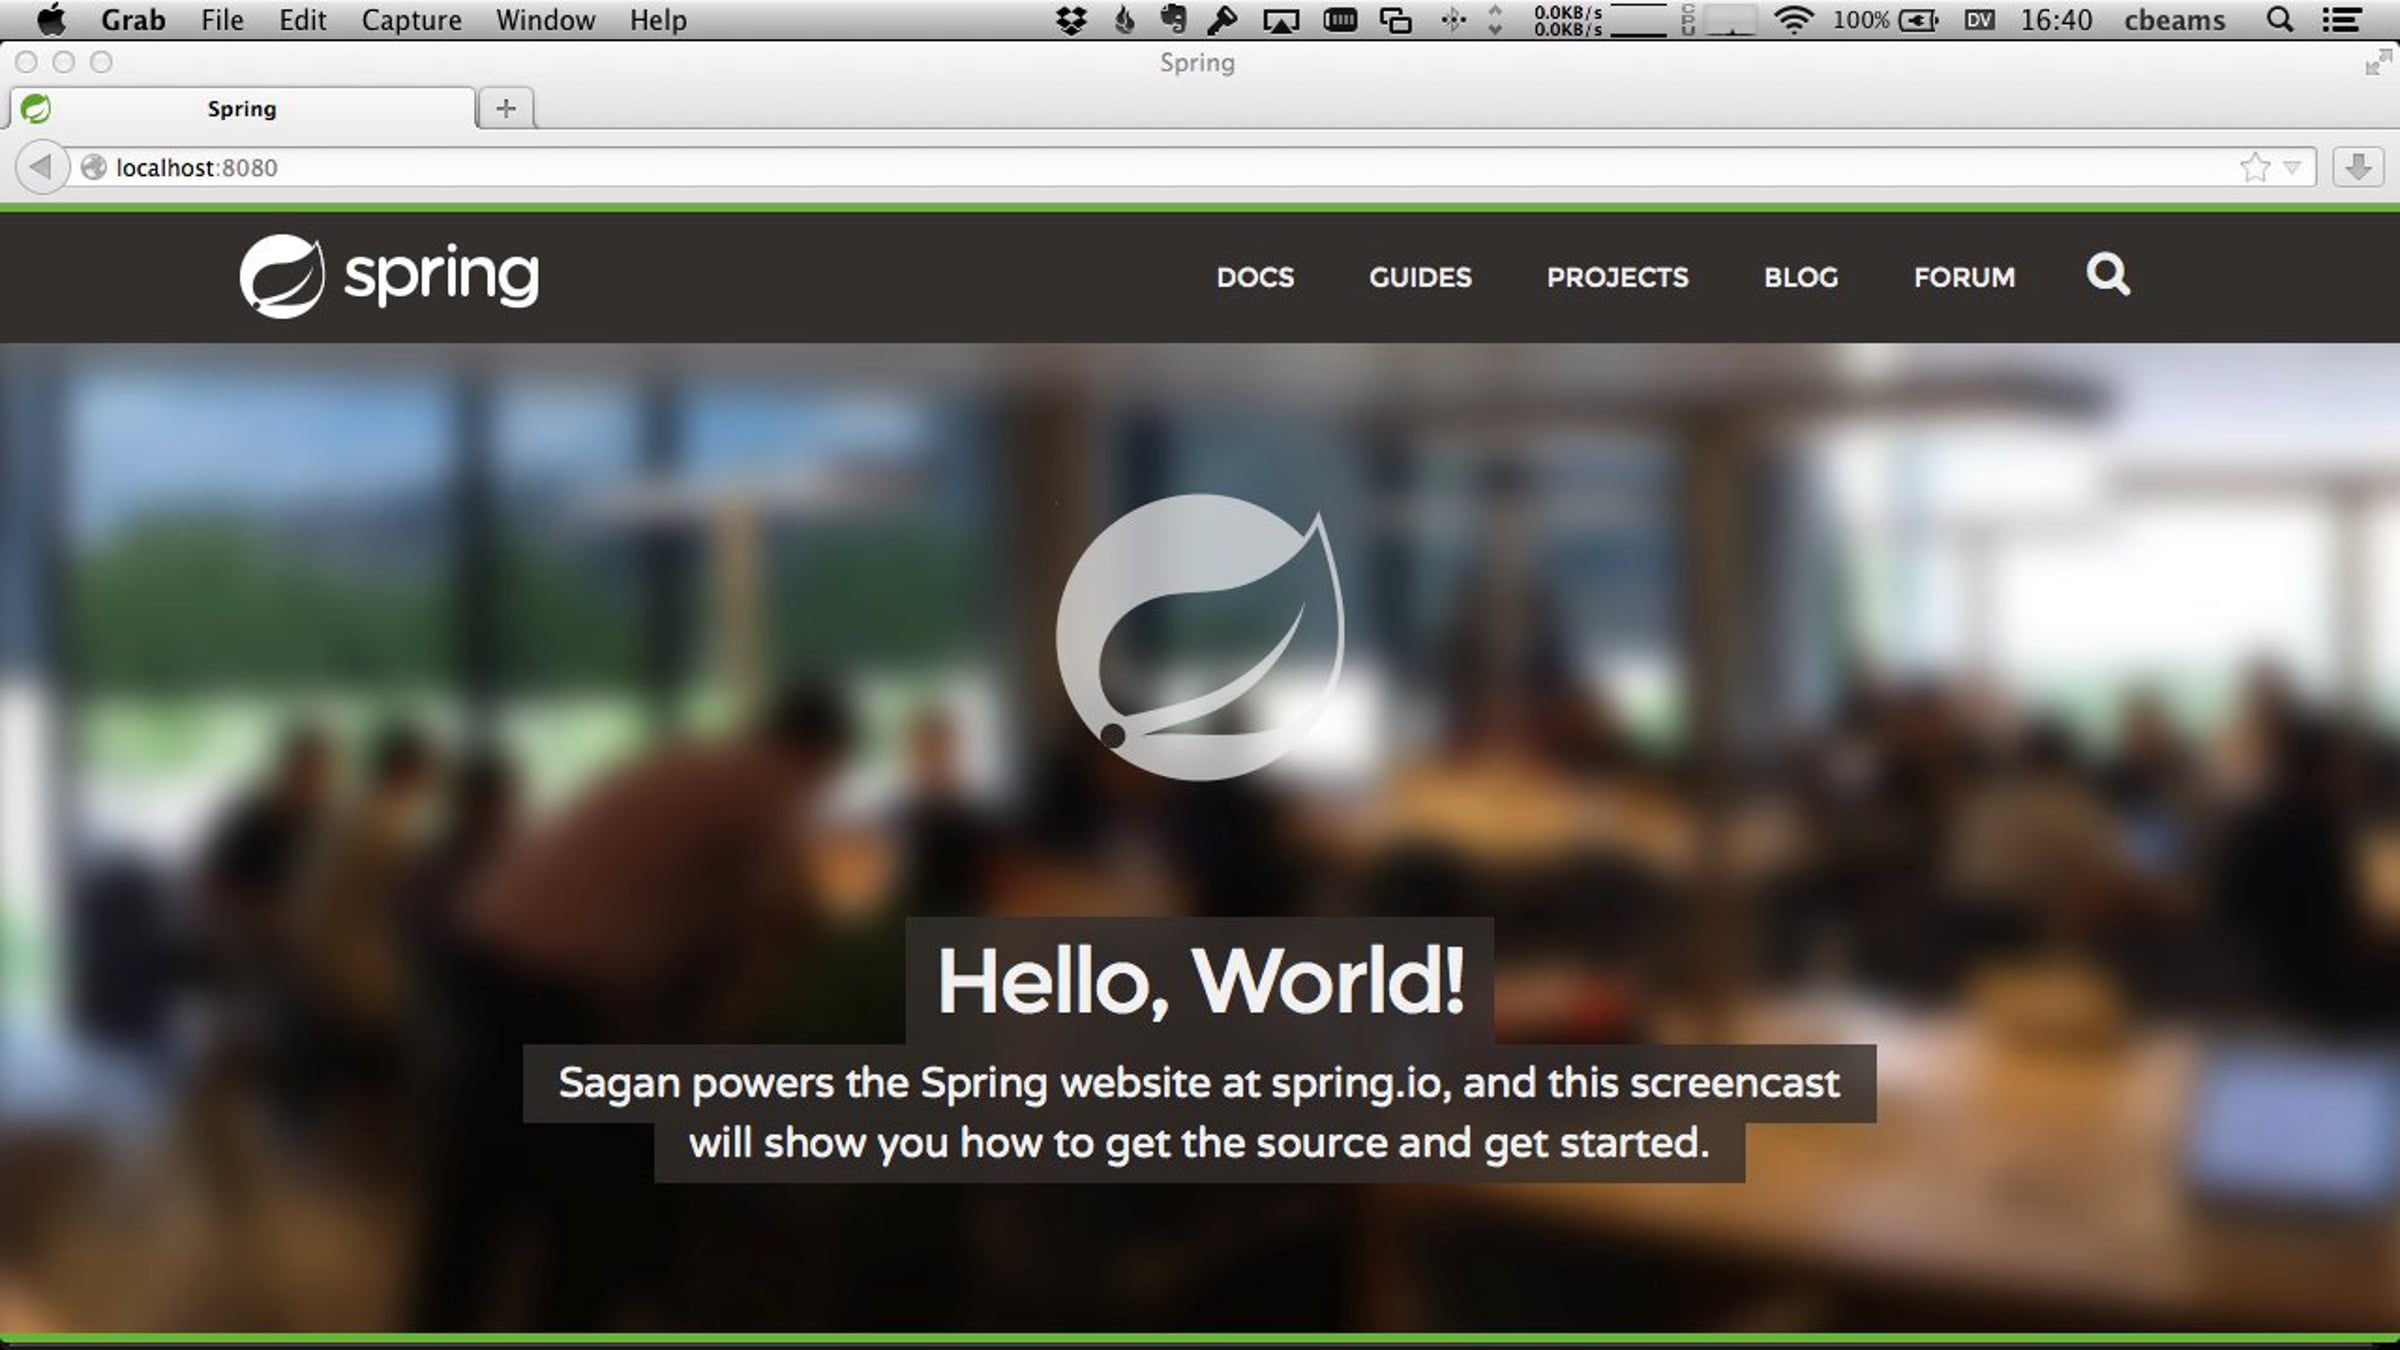2400x1350 pixels.
Task: Click the "will show you how to get the source" line
Action: [x=1199, y=1144]
